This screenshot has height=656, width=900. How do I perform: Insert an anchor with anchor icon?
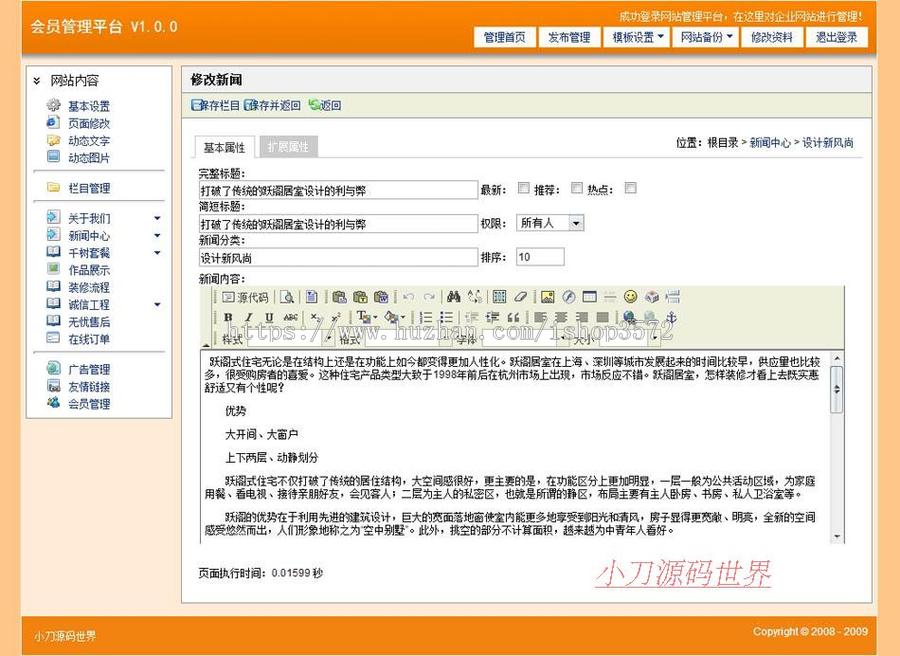point(671,317)
